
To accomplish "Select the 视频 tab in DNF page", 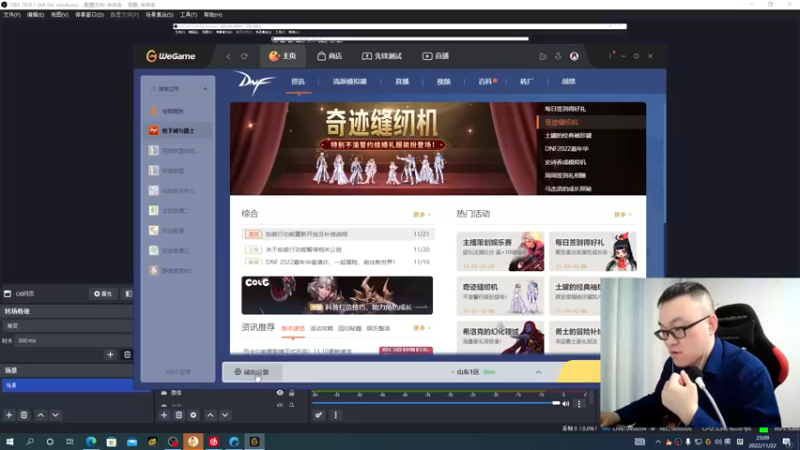I will point(443,82).
